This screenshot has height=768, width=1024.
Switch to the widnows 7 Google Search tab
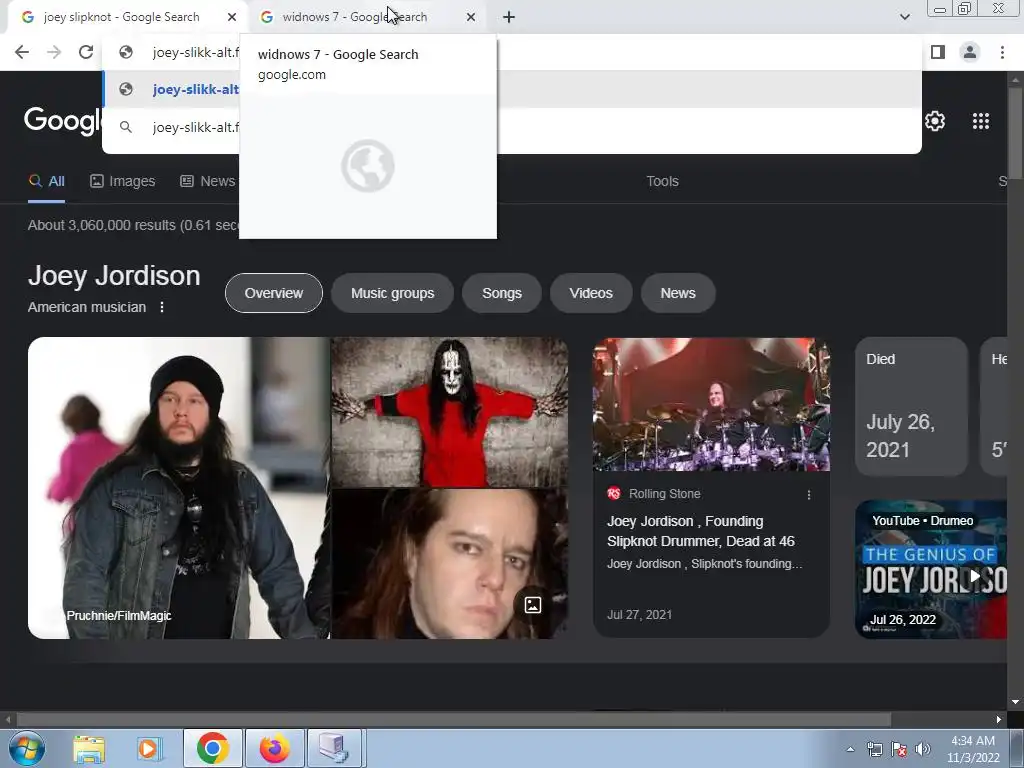(355, 17)
